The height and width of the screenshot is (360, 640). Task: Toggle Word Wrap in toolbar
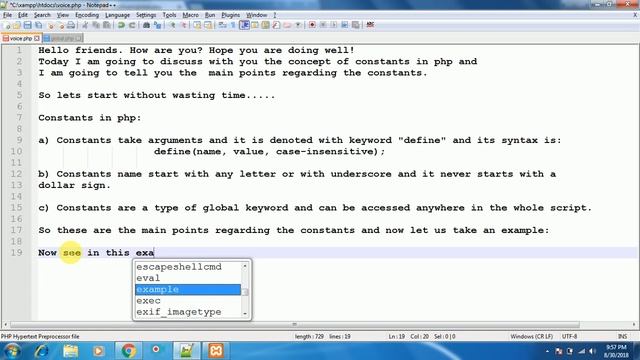[222, 25]
